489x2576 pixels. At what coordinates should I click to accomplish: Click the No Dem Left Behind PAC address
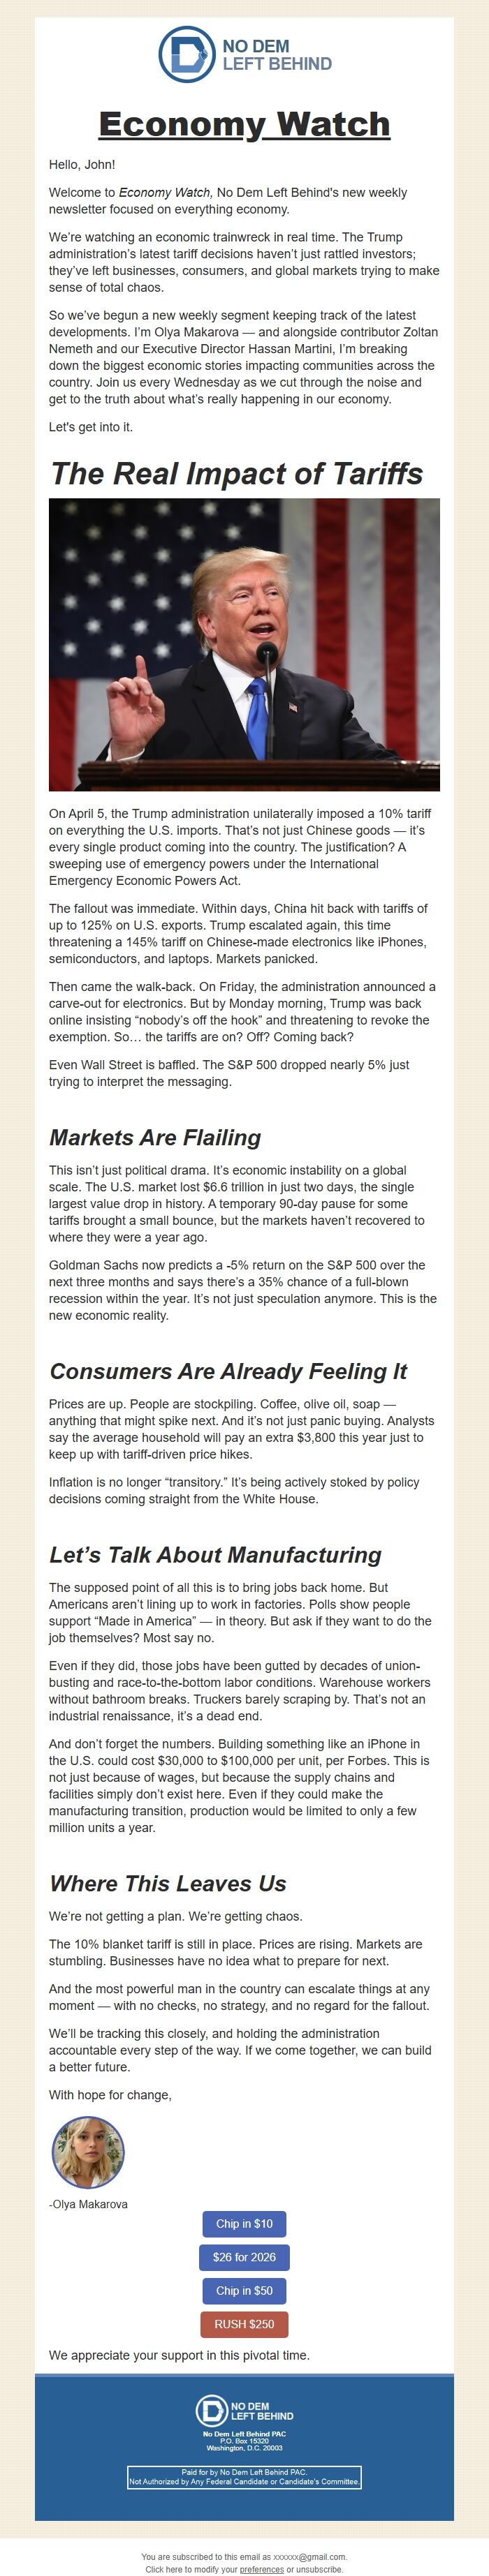[244, 2441]
